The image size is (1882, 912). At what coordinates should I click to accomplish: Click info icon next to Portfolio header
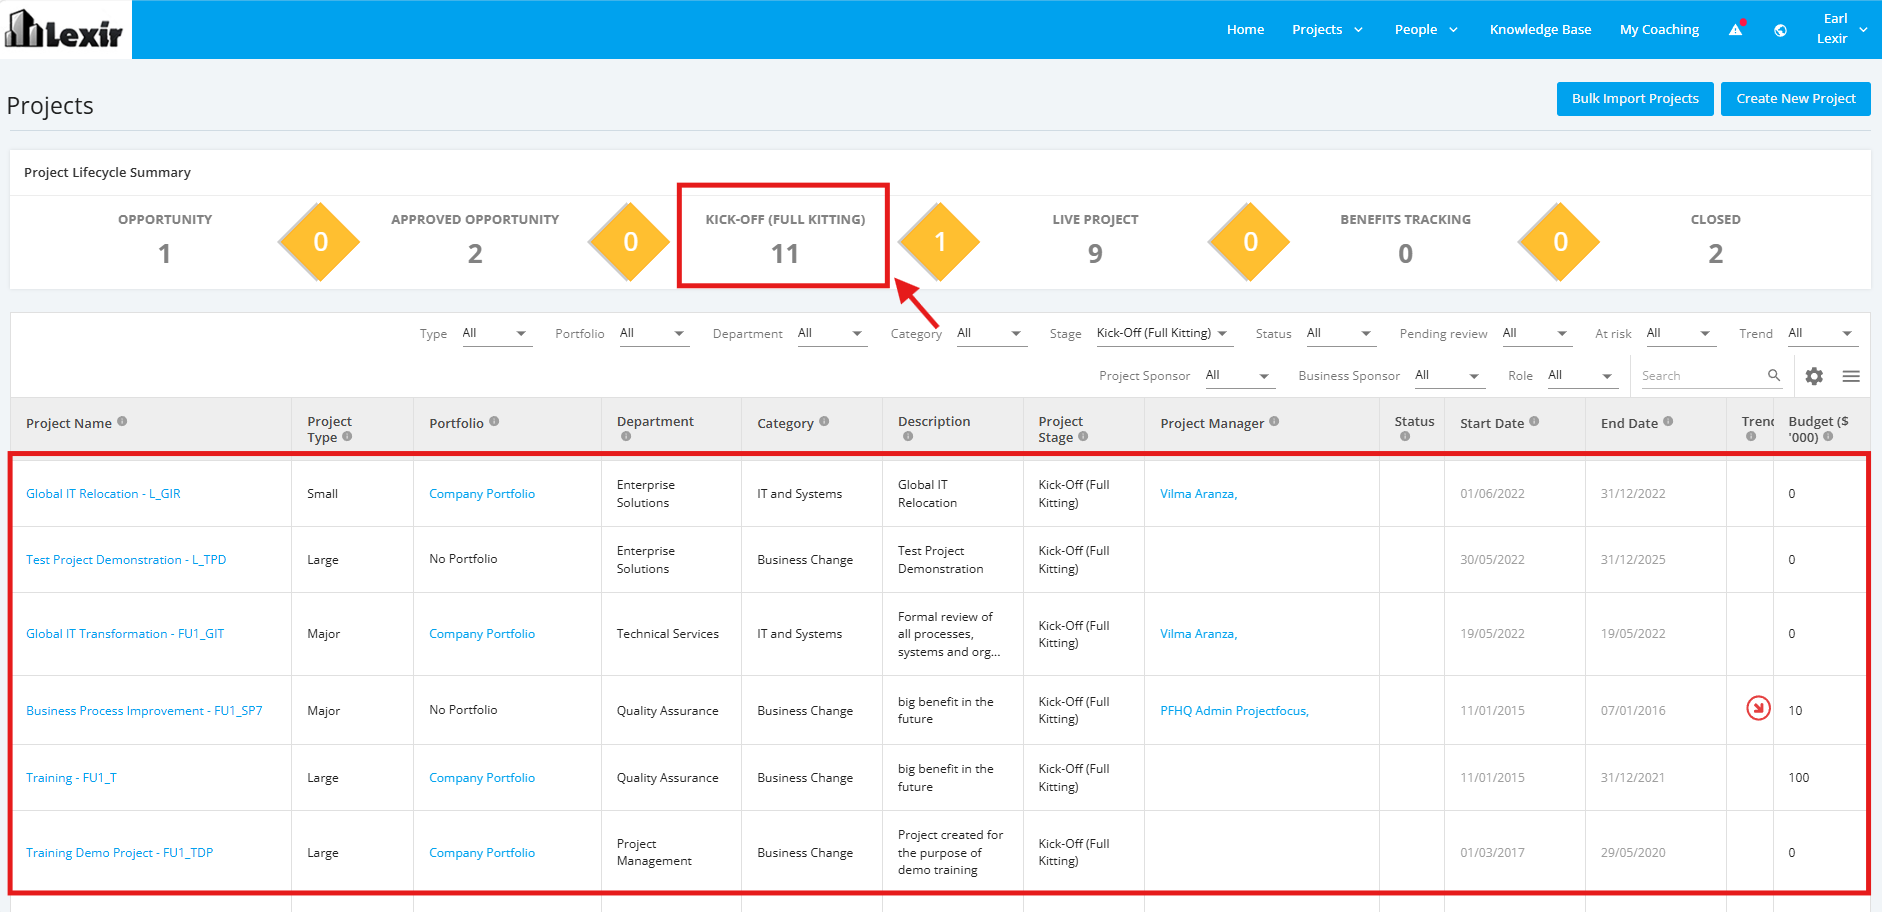494,421
